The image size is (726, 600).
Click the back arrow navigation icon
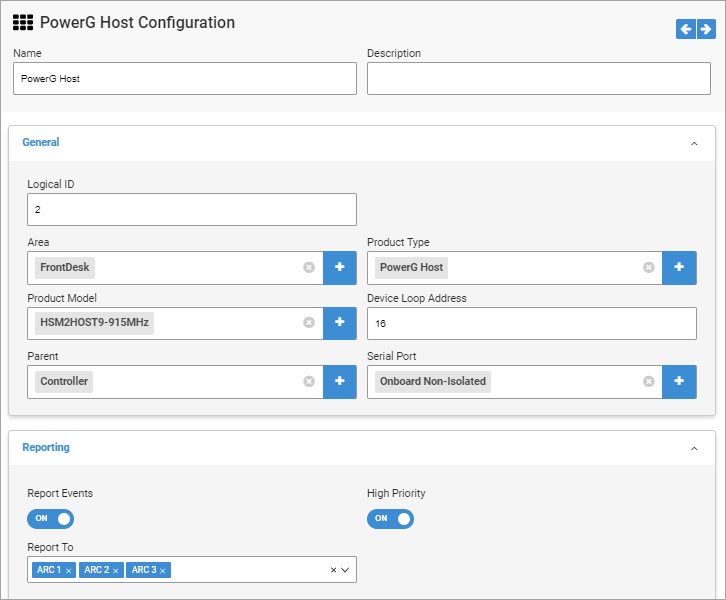point(686,30)
